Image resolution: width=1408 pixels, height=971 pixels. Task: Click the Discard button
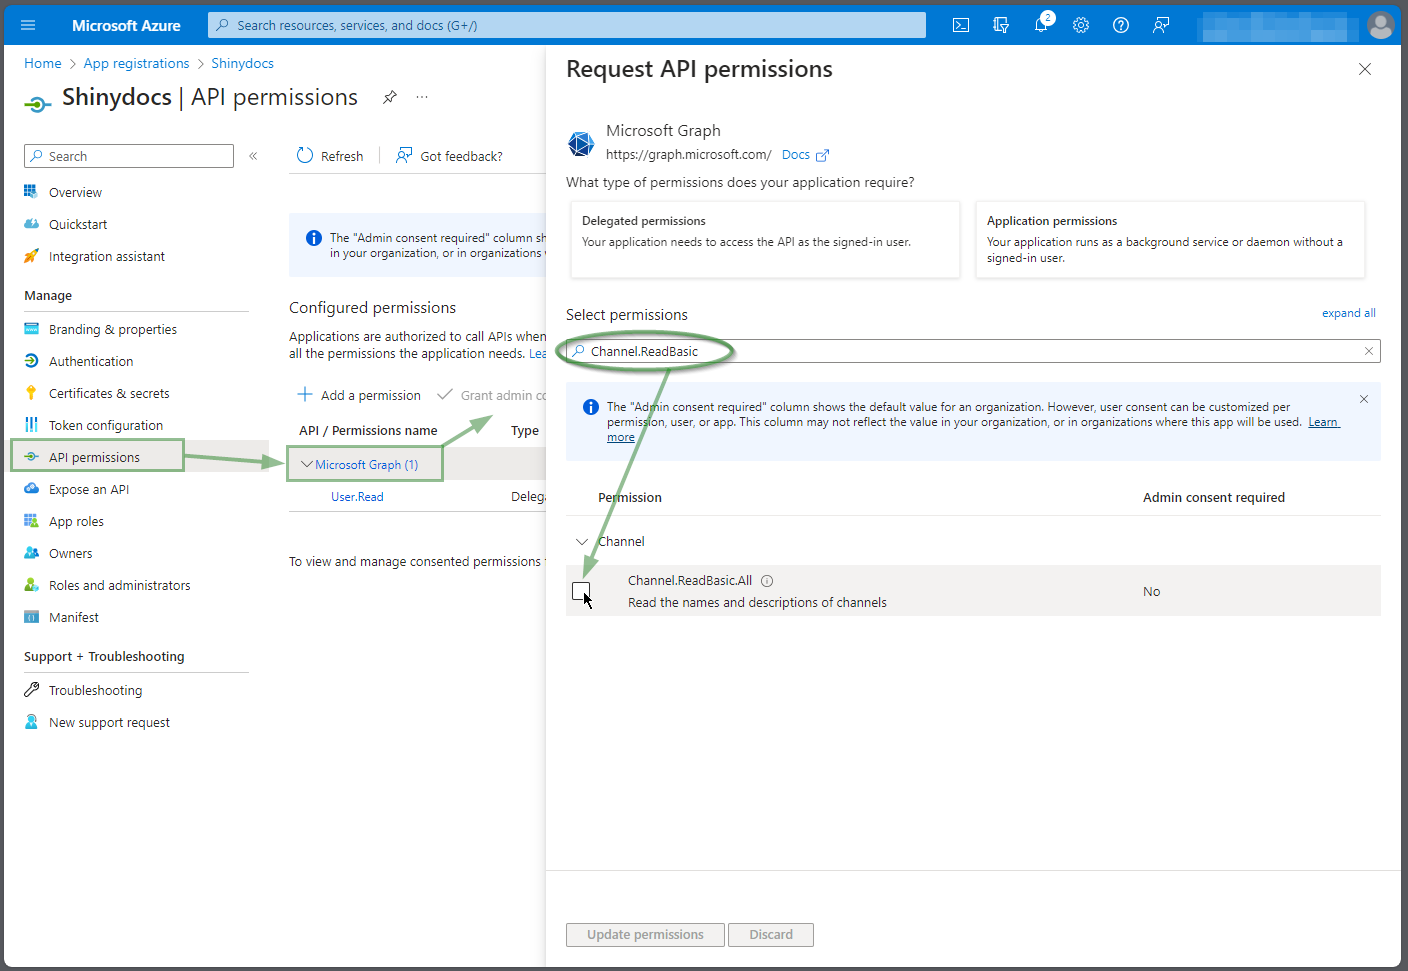tap(770, 935)
